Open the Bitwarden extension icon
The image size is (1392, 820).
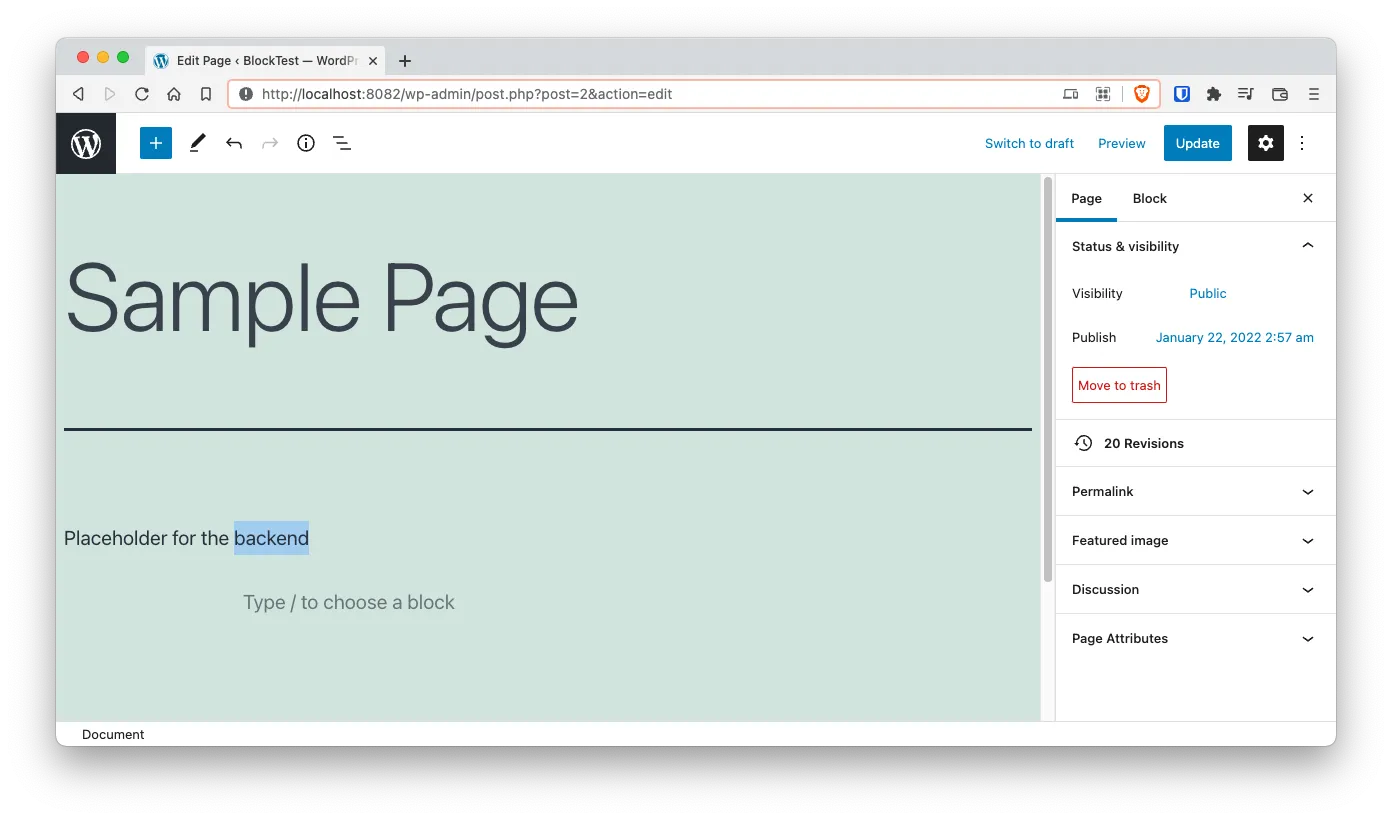(x=1181, y=94)
